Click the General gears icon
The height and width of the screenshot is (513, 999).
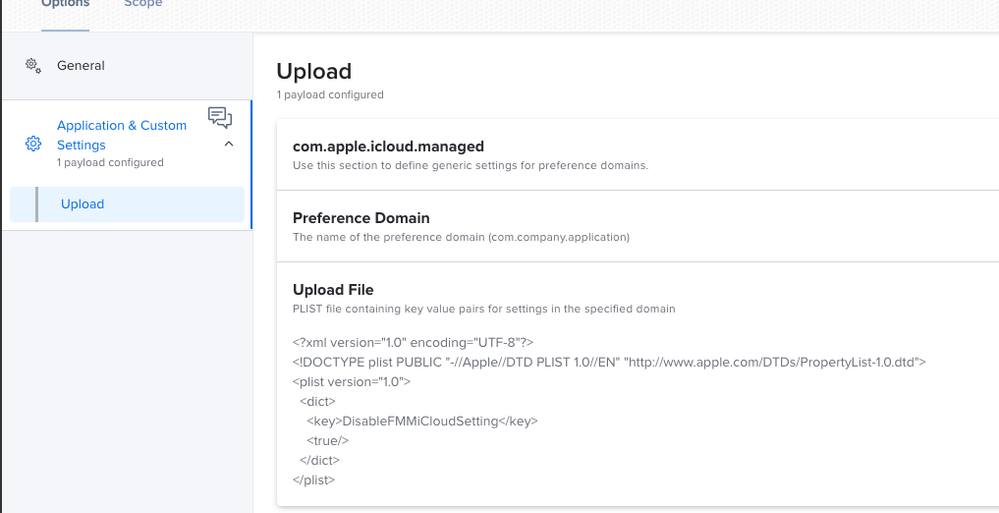(33, 66)
